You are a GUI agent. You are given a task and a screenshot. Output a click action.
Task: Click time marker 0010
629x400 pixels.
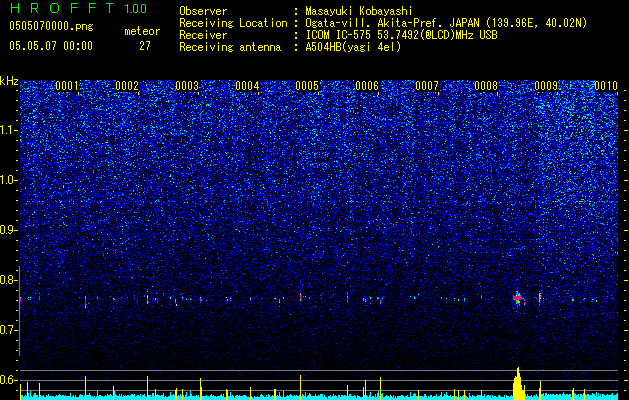coord(606,86)
